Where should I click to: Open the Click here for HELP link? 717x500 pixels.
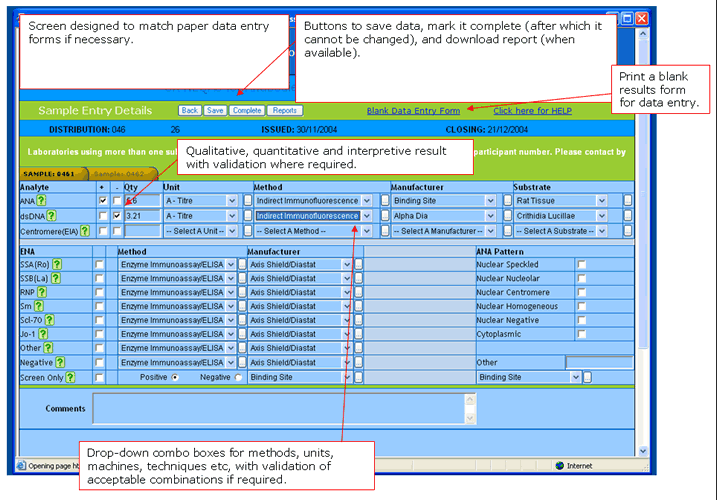[533, 111]
